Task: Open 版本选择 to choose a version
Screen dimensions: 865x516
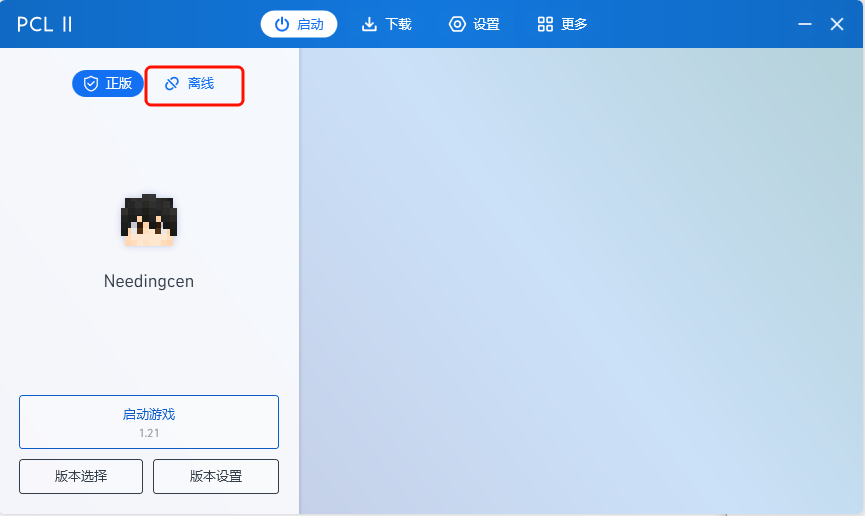Action: click(x=81, y=477)
